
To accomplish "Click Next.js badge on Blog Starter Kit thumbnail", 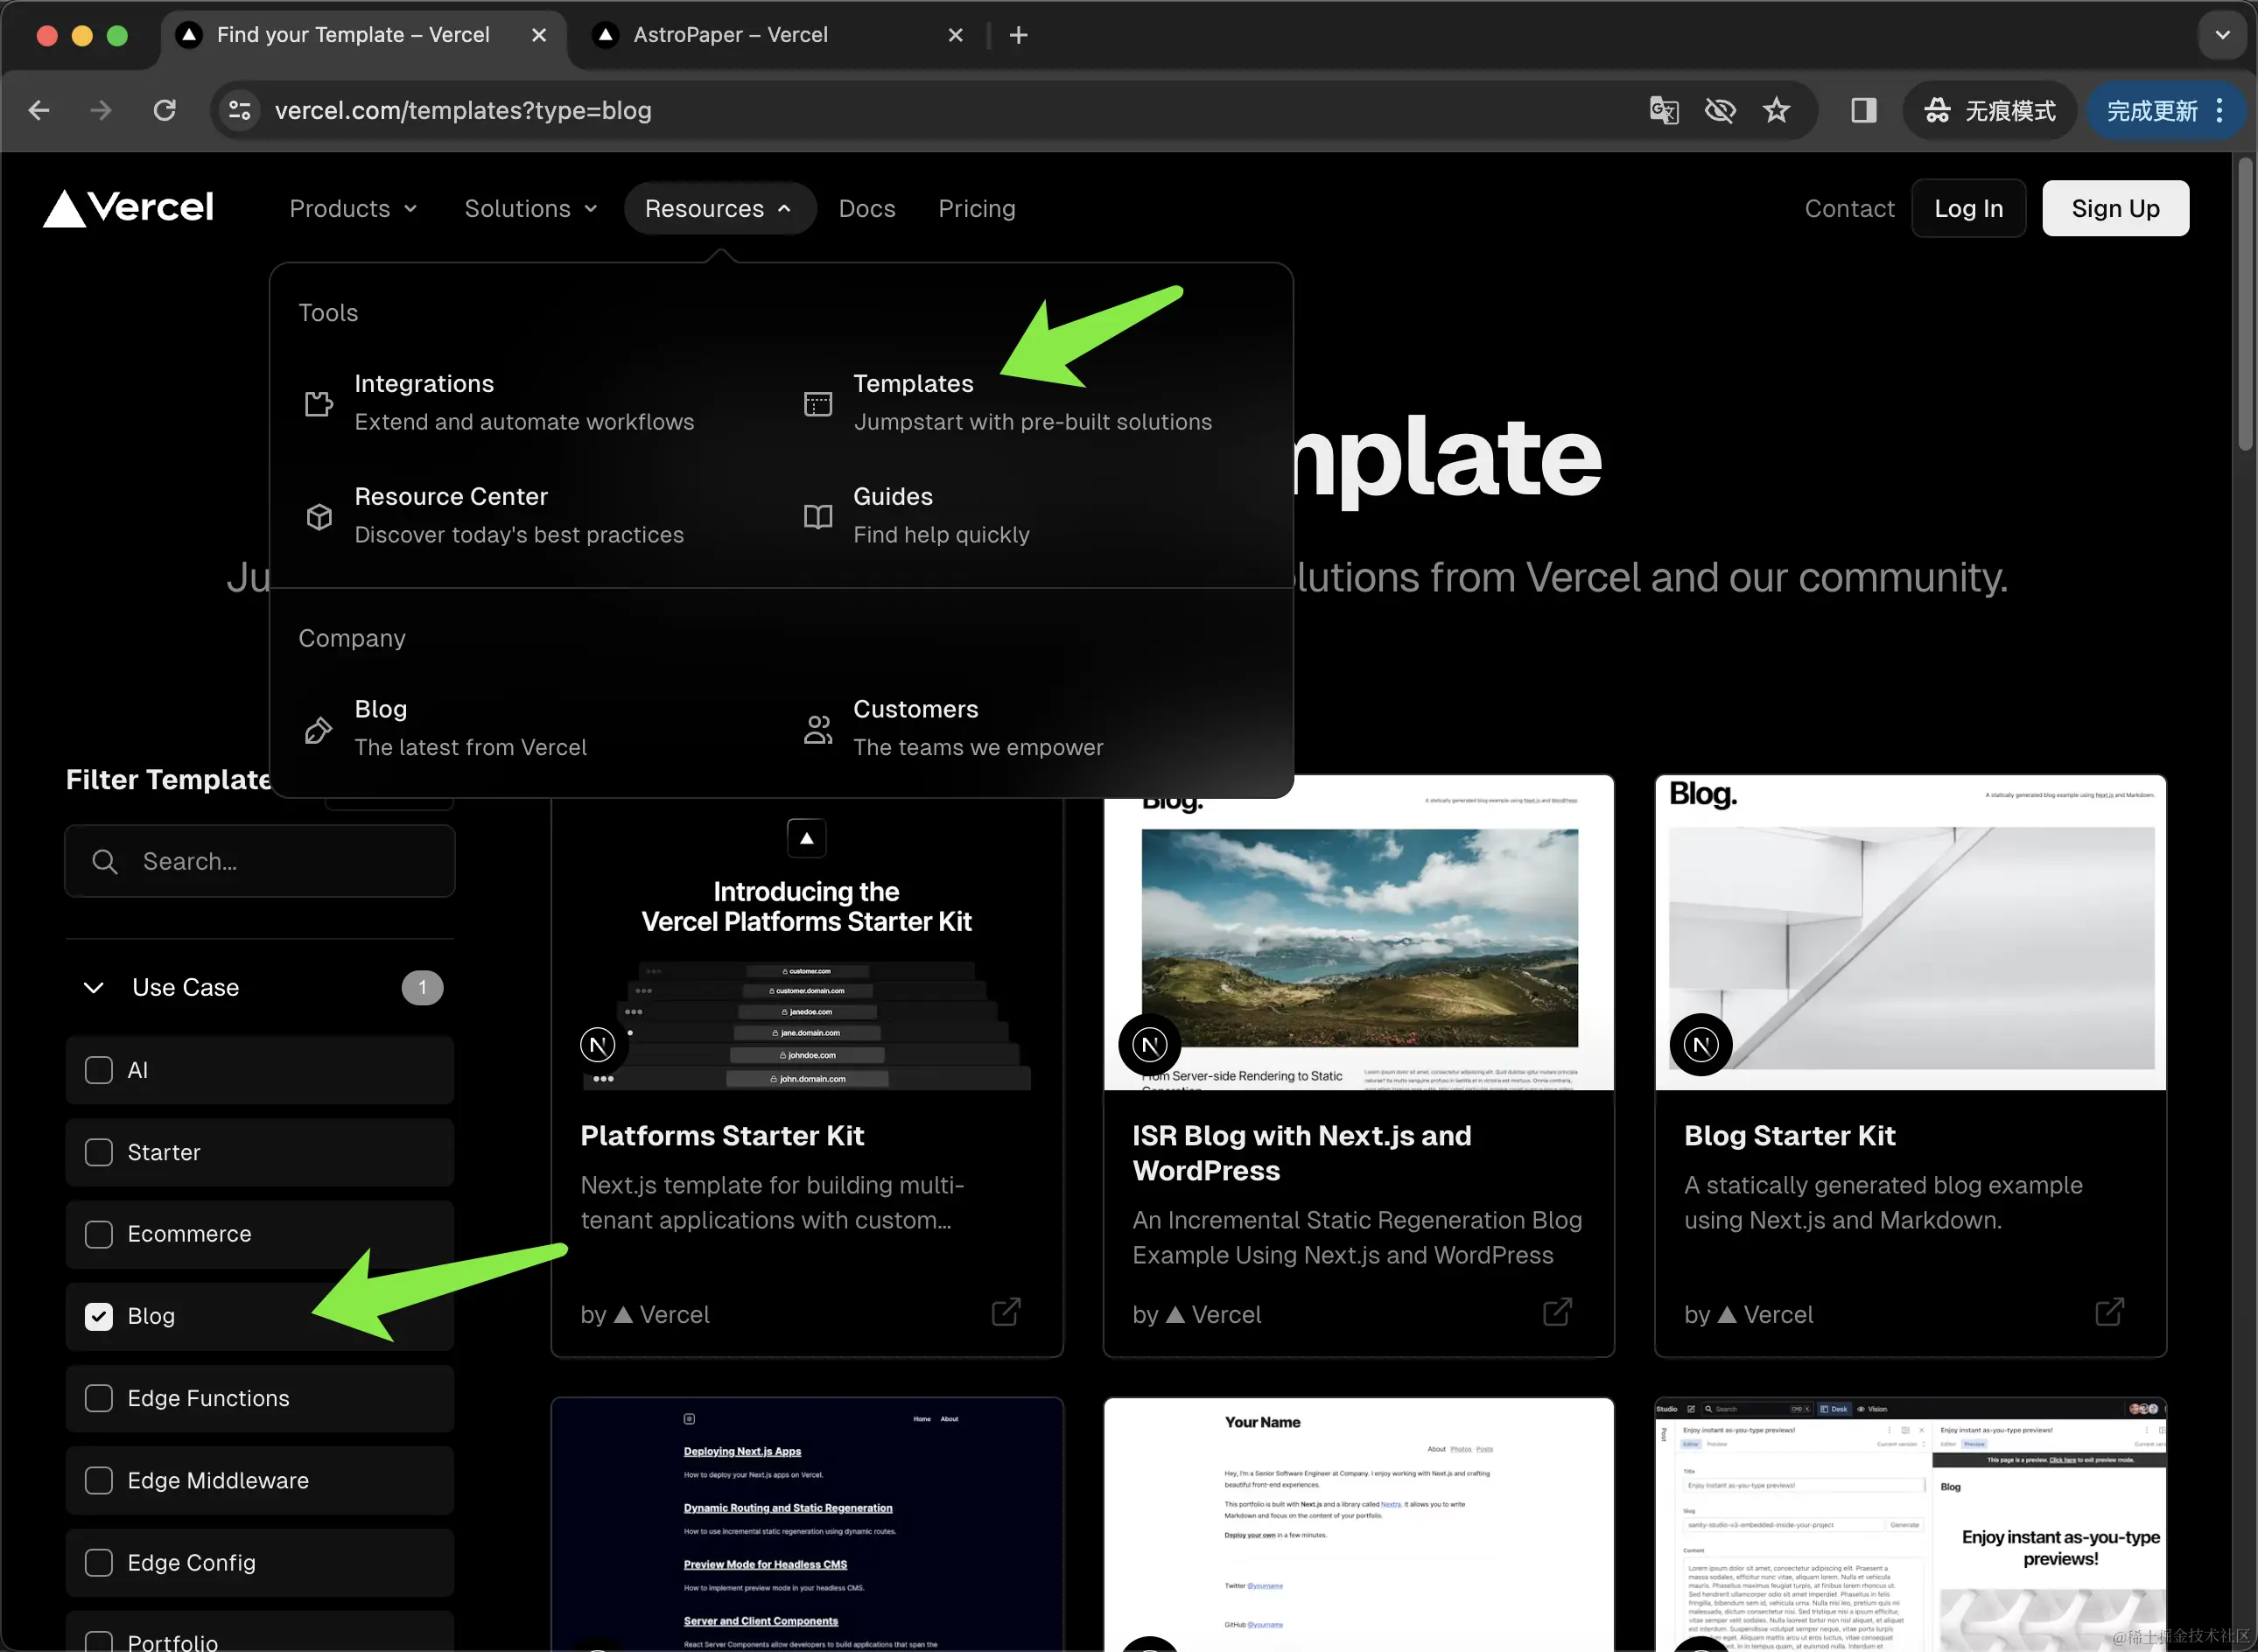I will (1701, 1045).
